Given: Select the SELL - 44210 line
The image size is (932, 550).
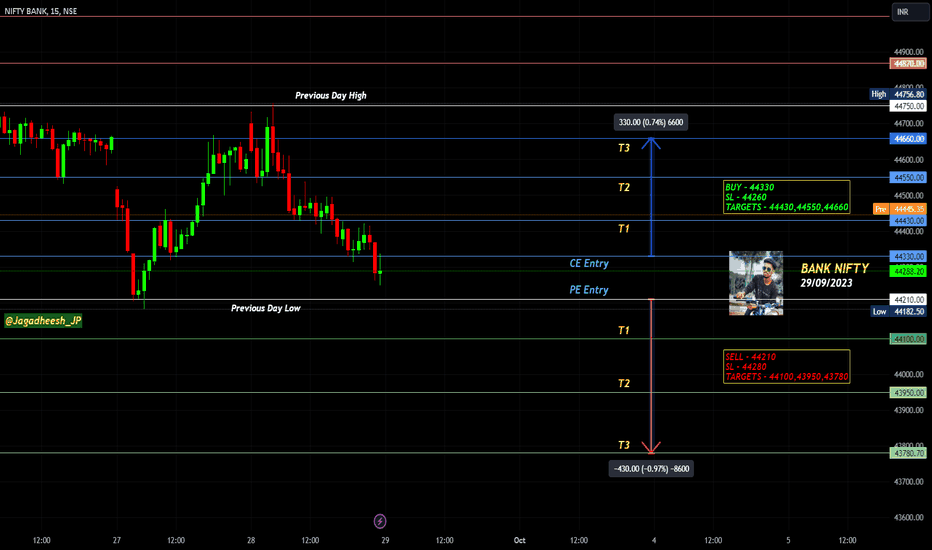Looking at the screenshot, I should click(750, 357).
